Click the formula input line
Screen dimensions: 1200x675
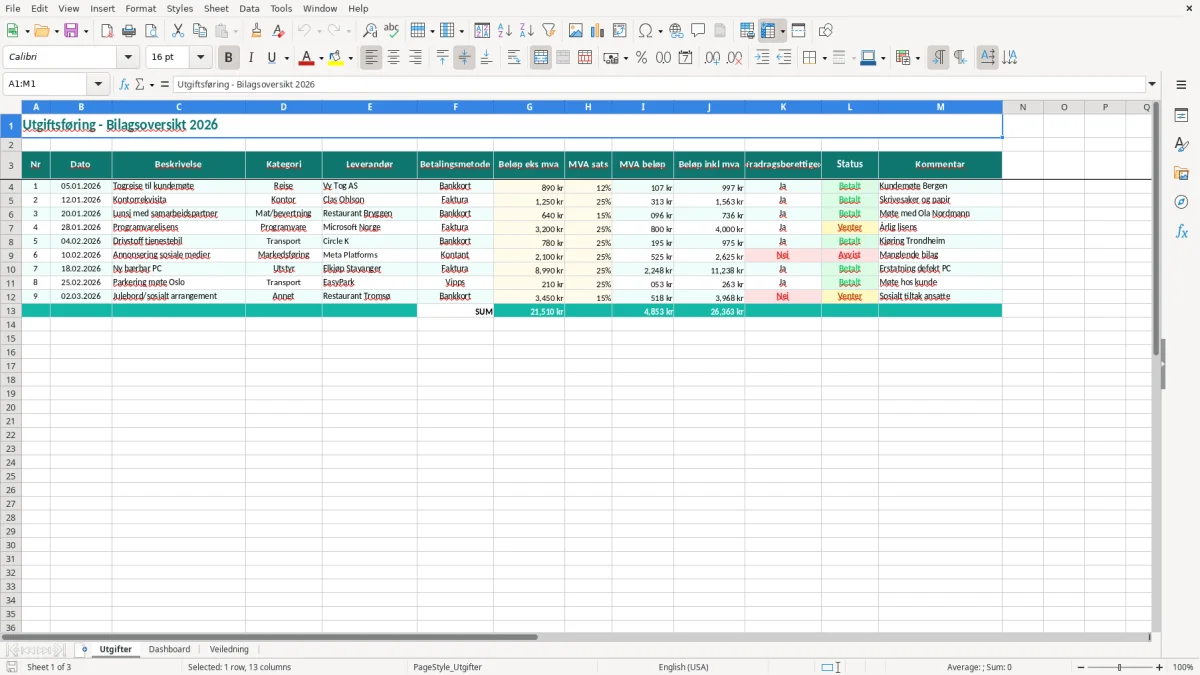tap(660, 84)
